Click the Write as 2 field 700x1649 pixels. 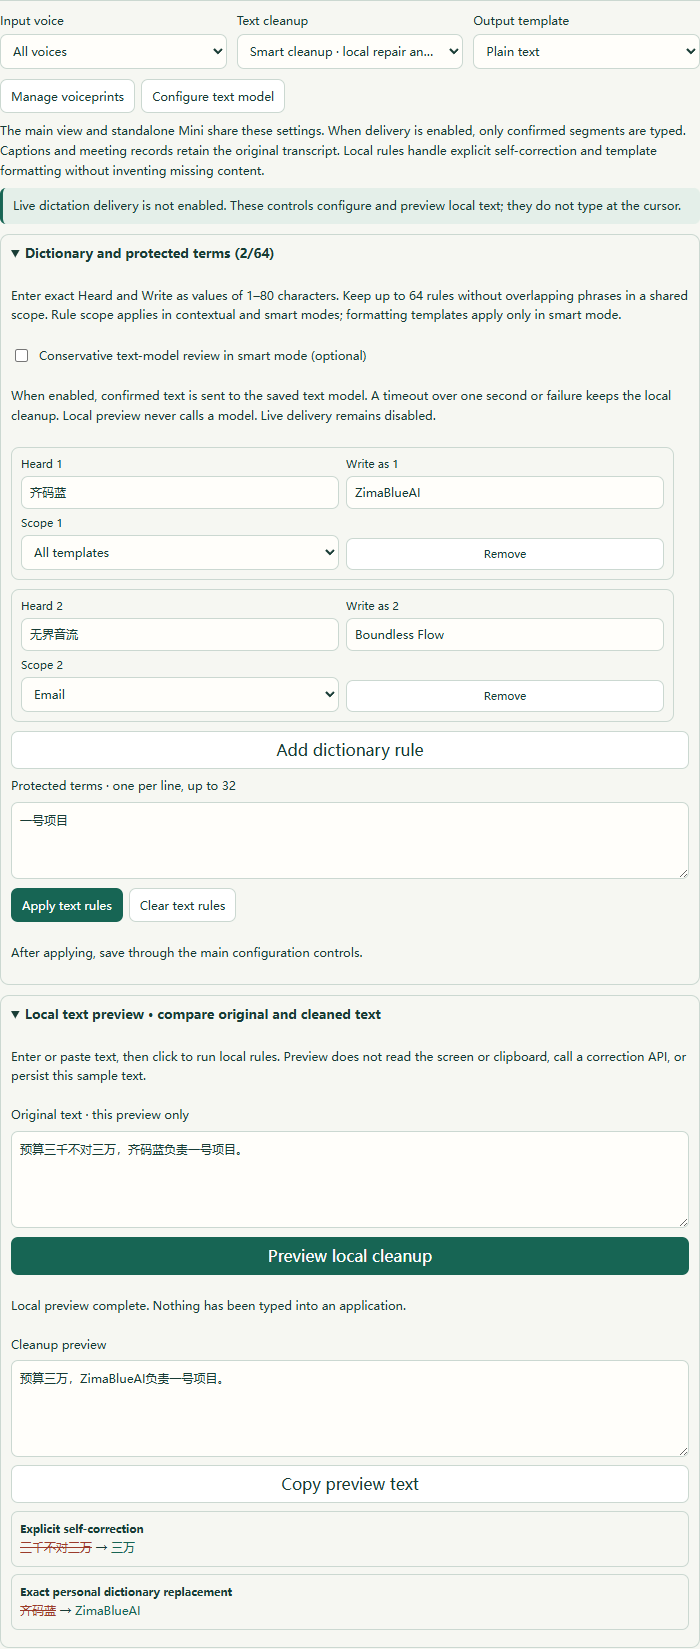(505, 635)
